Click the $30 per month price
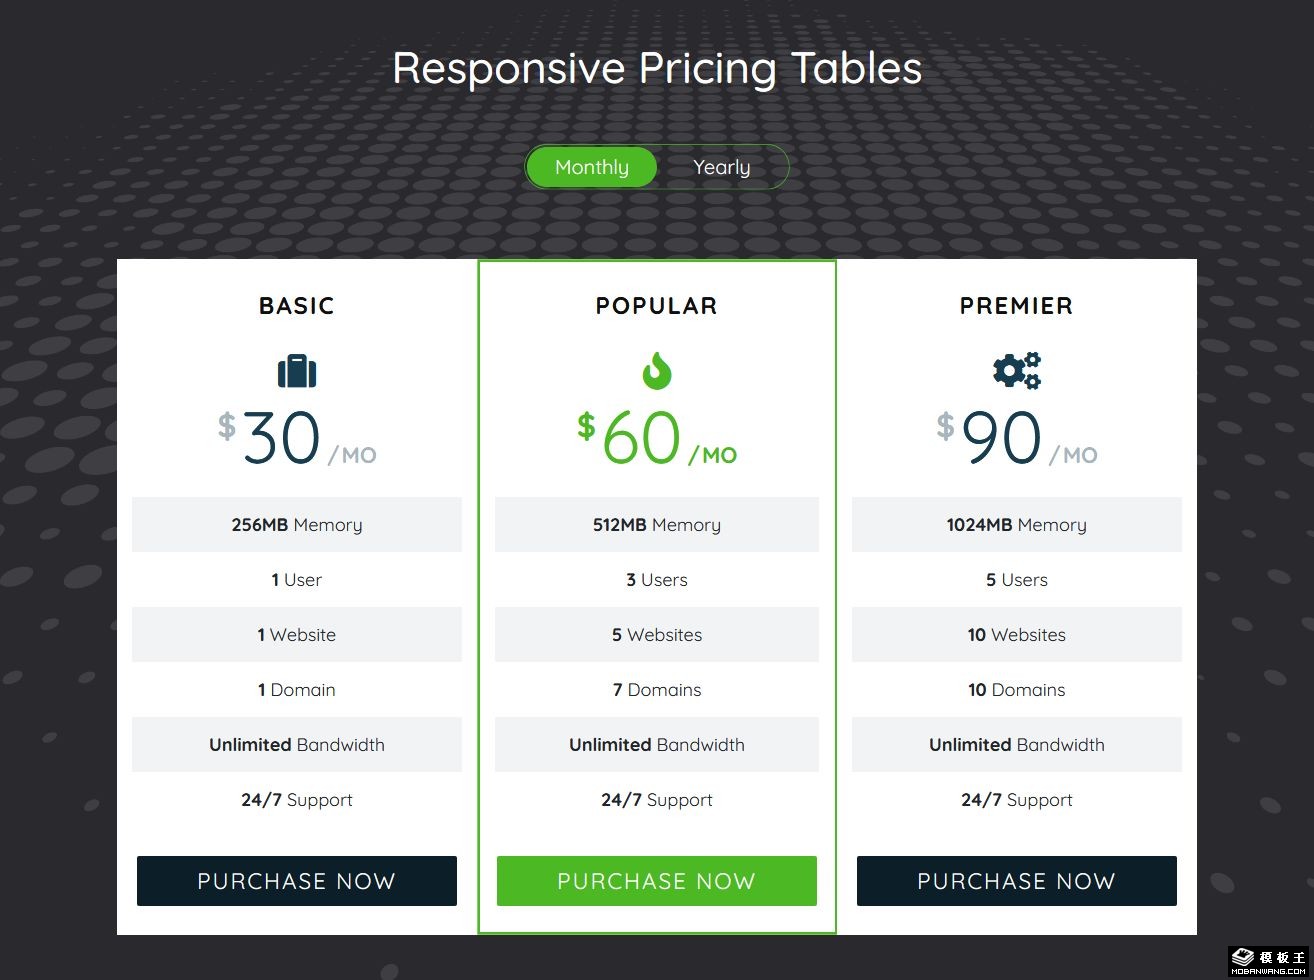1314x980 pixels. click(297, 440)
